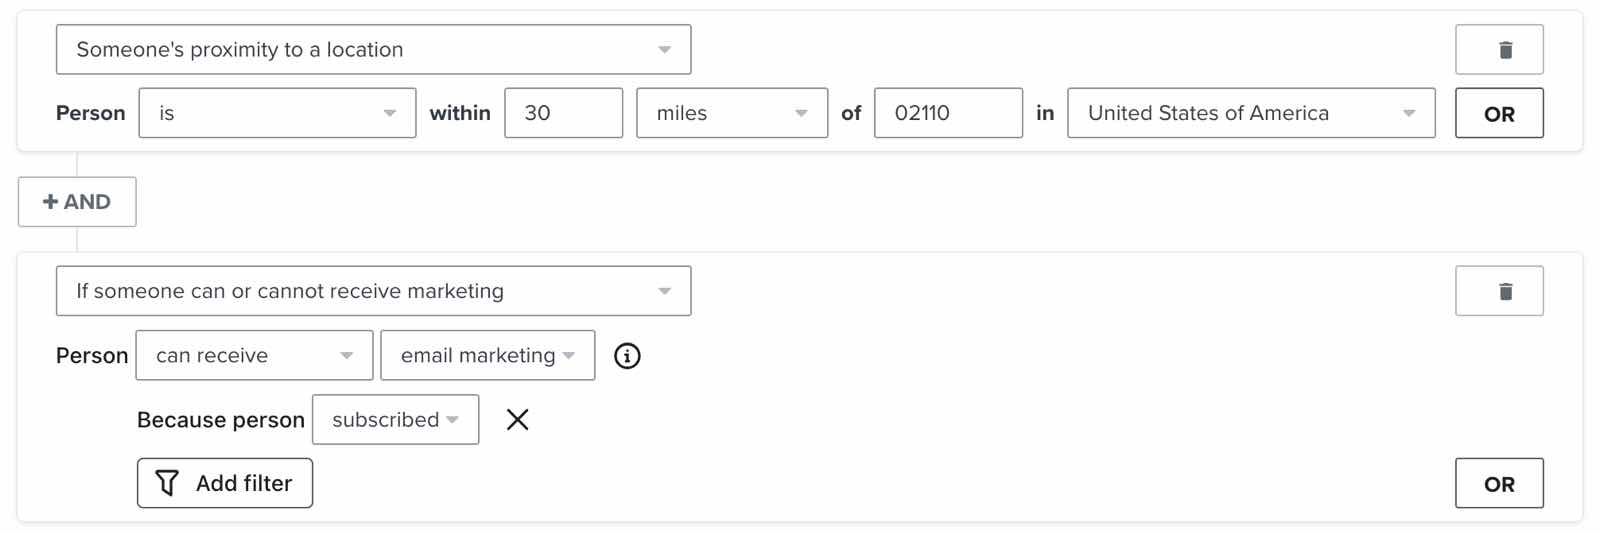Expand the 'is' condition dropdown
Screen dimensions: 1600x534
277,113
